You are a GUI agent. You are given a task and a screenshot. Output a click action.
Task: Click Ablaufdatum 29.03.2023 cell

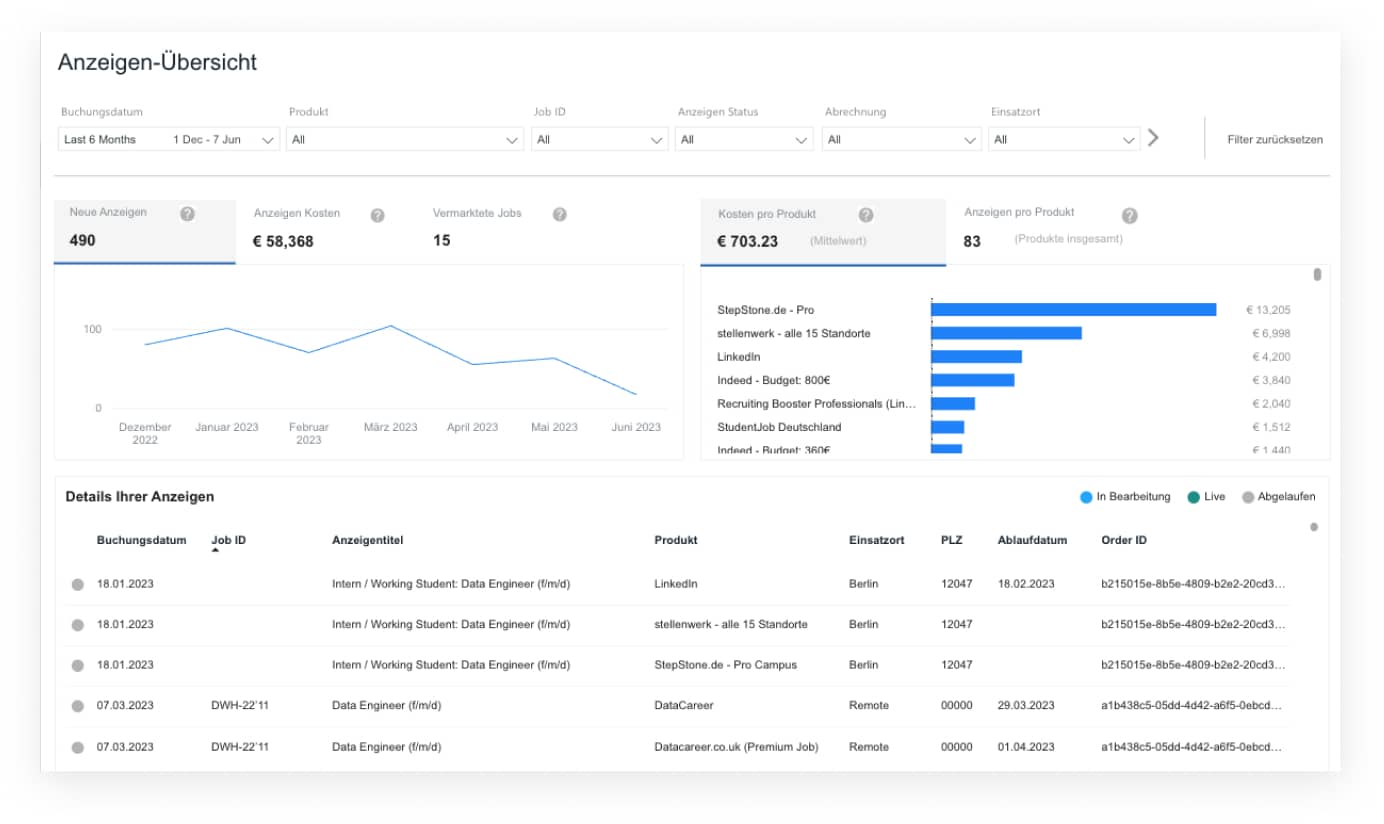[x=1026, y=706]
